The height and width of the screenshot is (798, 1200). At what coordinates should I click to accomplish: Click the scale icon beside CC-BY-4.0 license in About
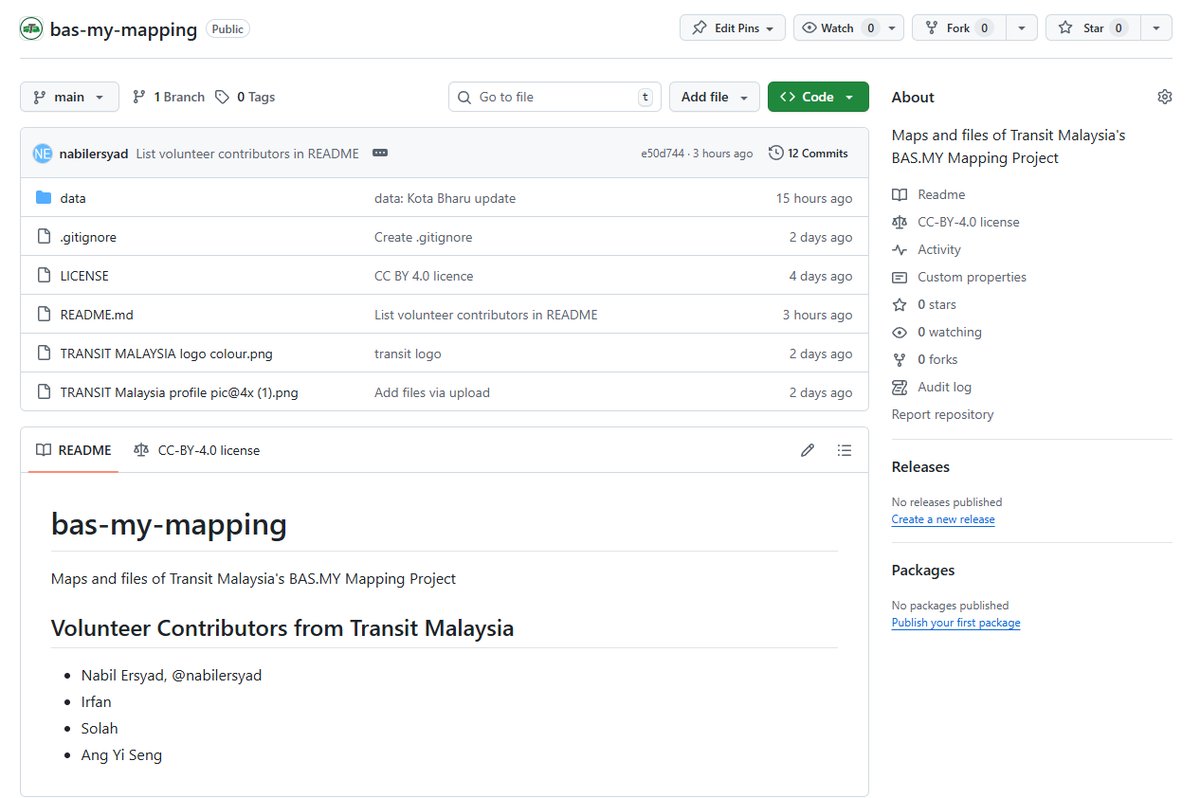tap(900, 222)
